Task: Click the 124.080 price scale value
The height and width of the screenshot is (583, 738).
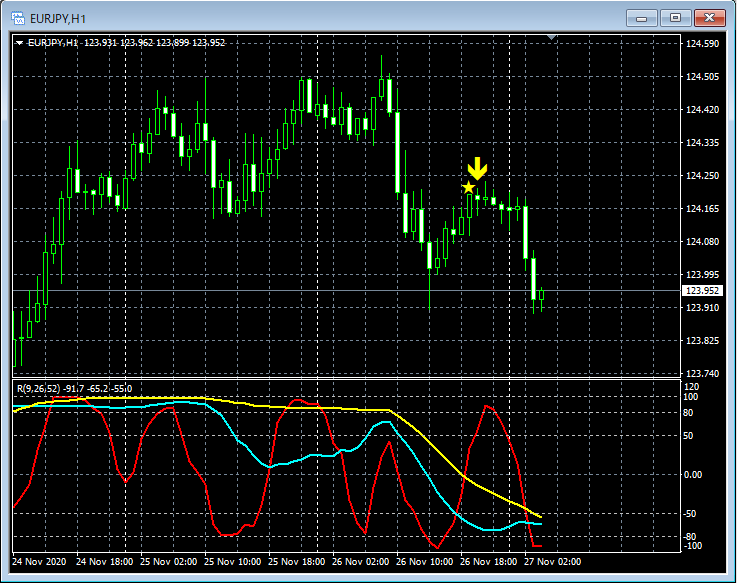Action: 702,241
